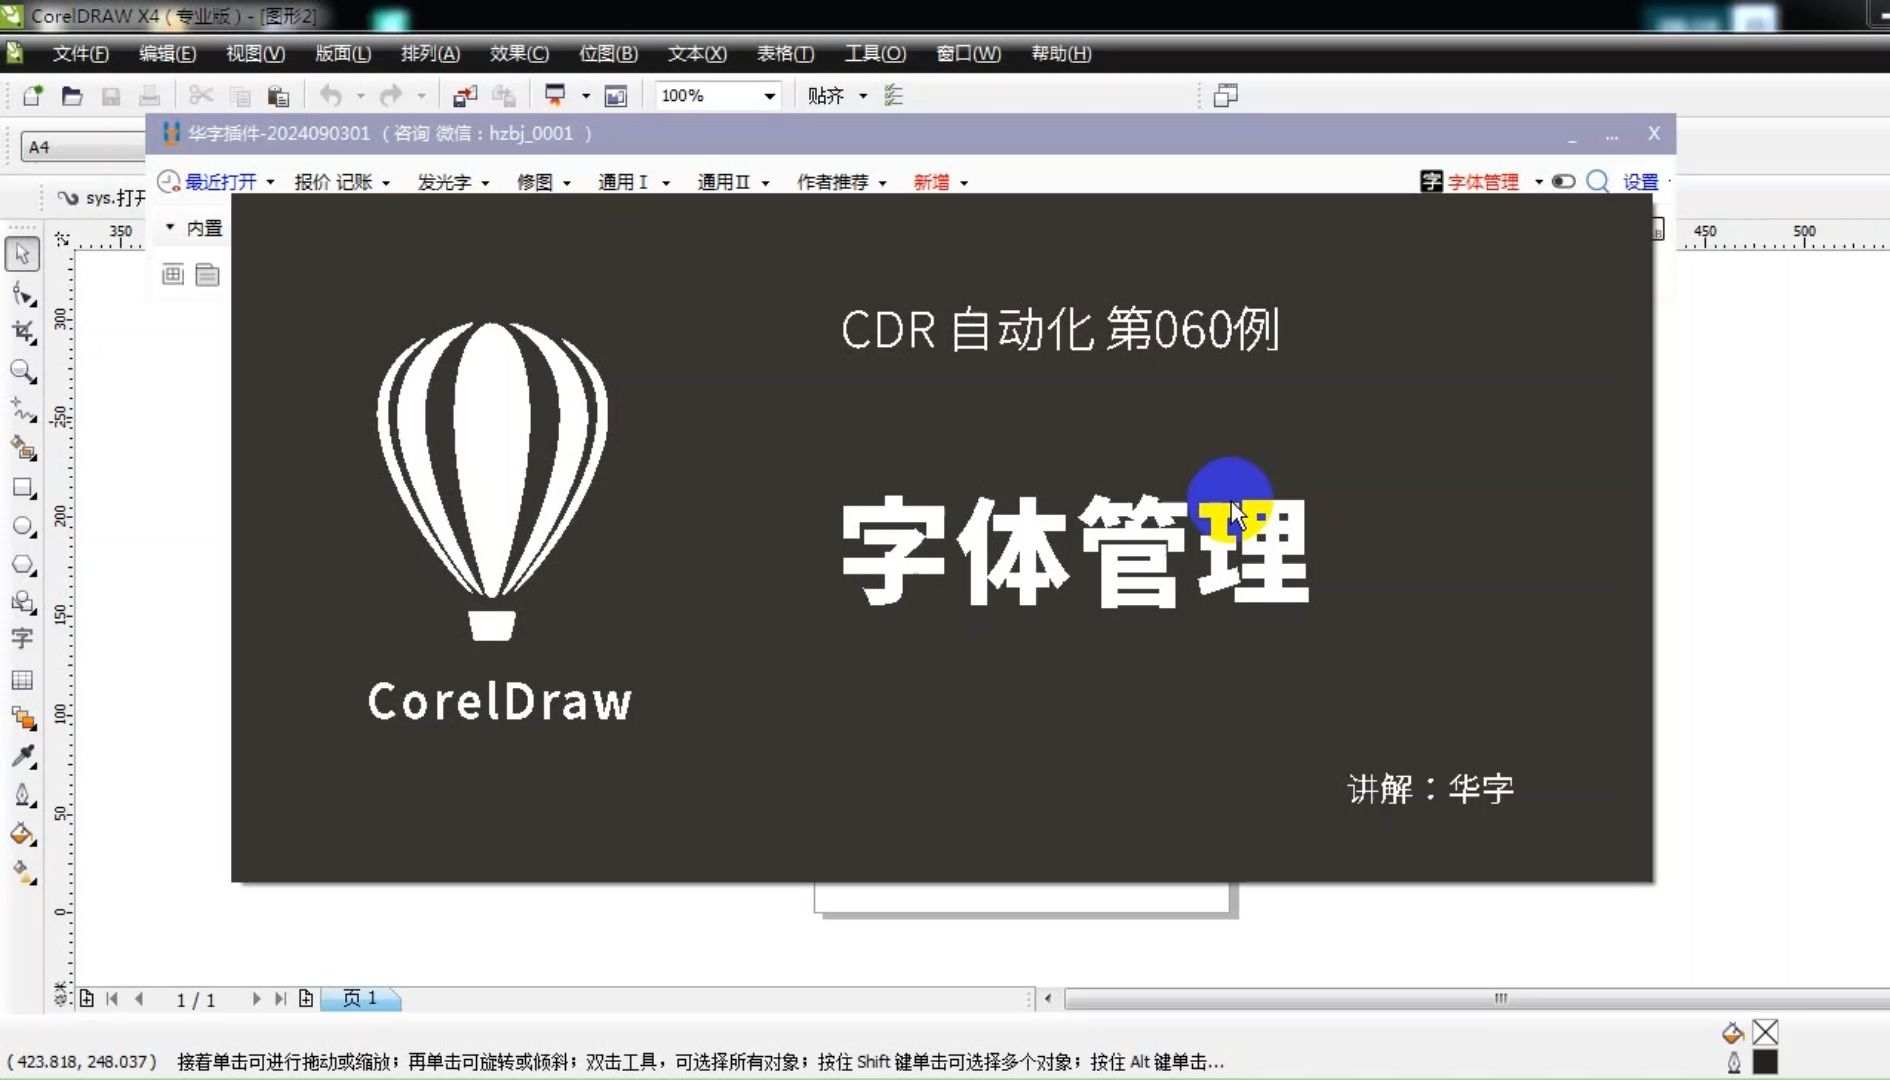1890x1080 pixels.
Task: Click the 设置 settings link
Action: coord(1640,182)
